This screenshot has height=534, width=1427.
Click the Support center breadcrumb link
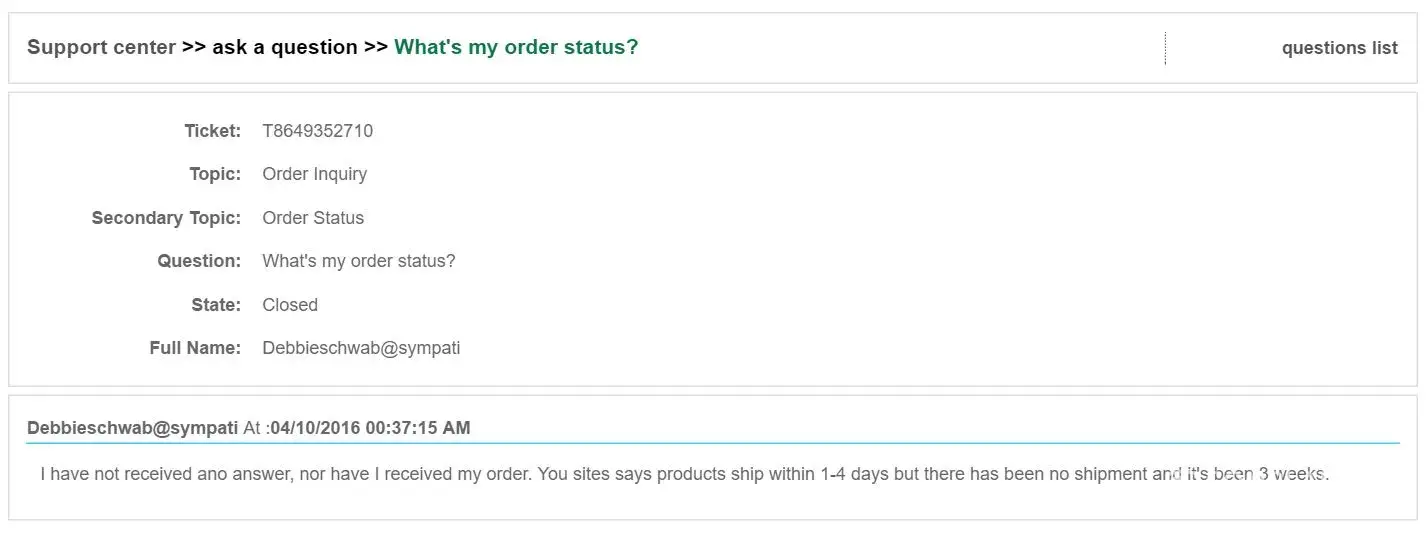click(101, 47)
